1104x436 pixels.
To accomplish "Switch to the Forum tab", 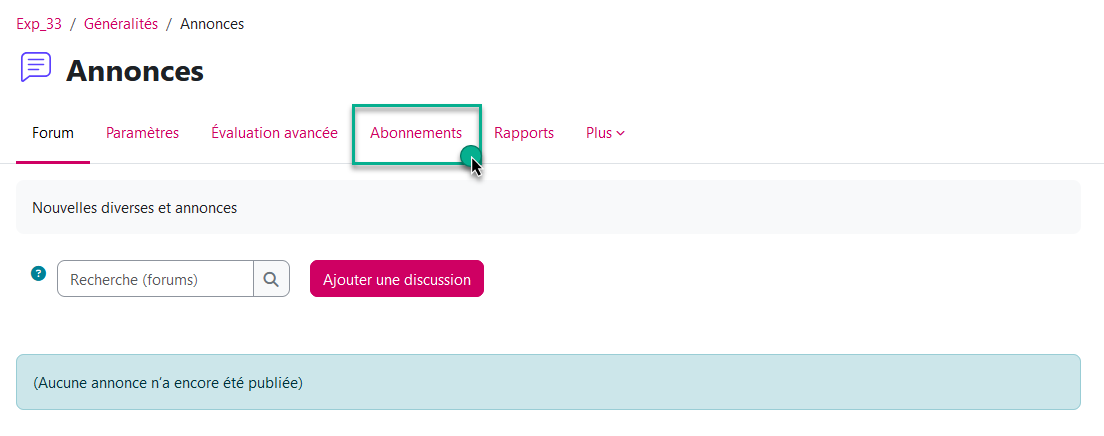I will (x=53, y=133).
